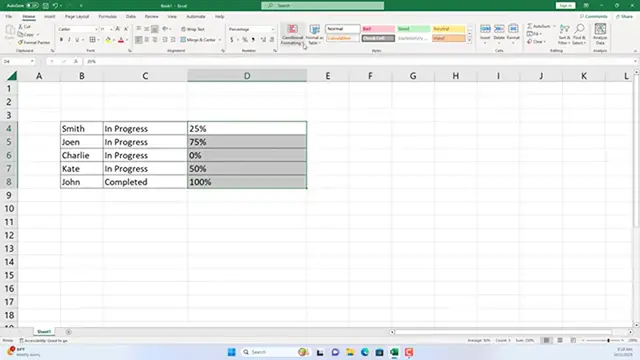Viewport: 640px width, 360px height.
Task: Open the File menu
Action: click(9, 17)
